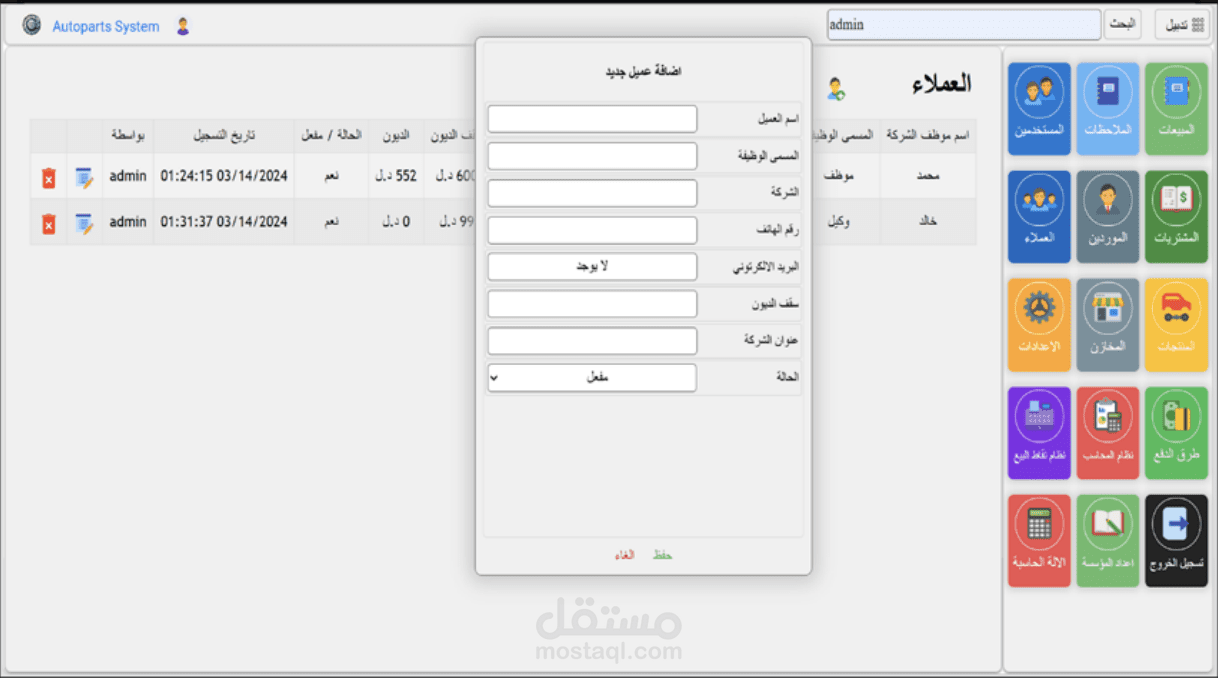Click the date cell 01:31:37 03/14/2024
The width and height of the screenshot is (1218, 678).
pos(224,222)
